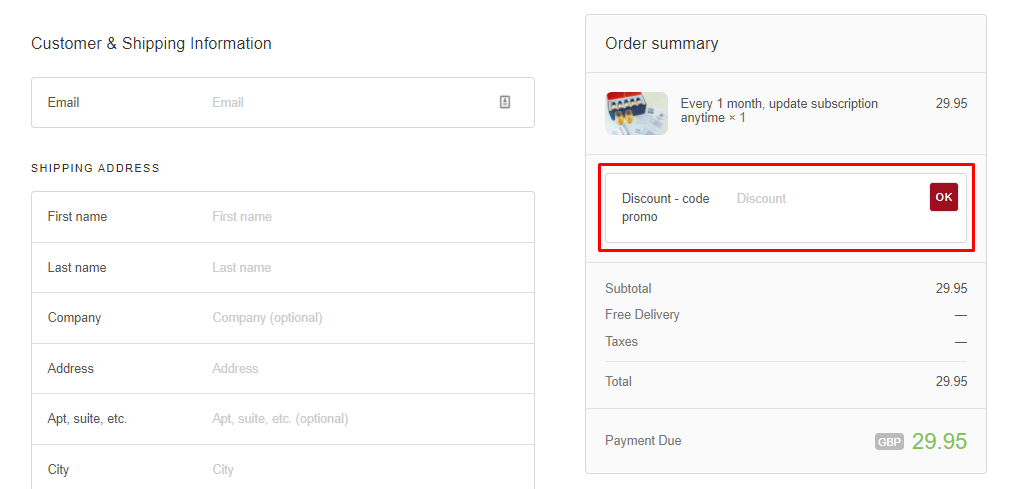Click into the First name field
Screen dimensions: 1016x489
coord(360,217)
